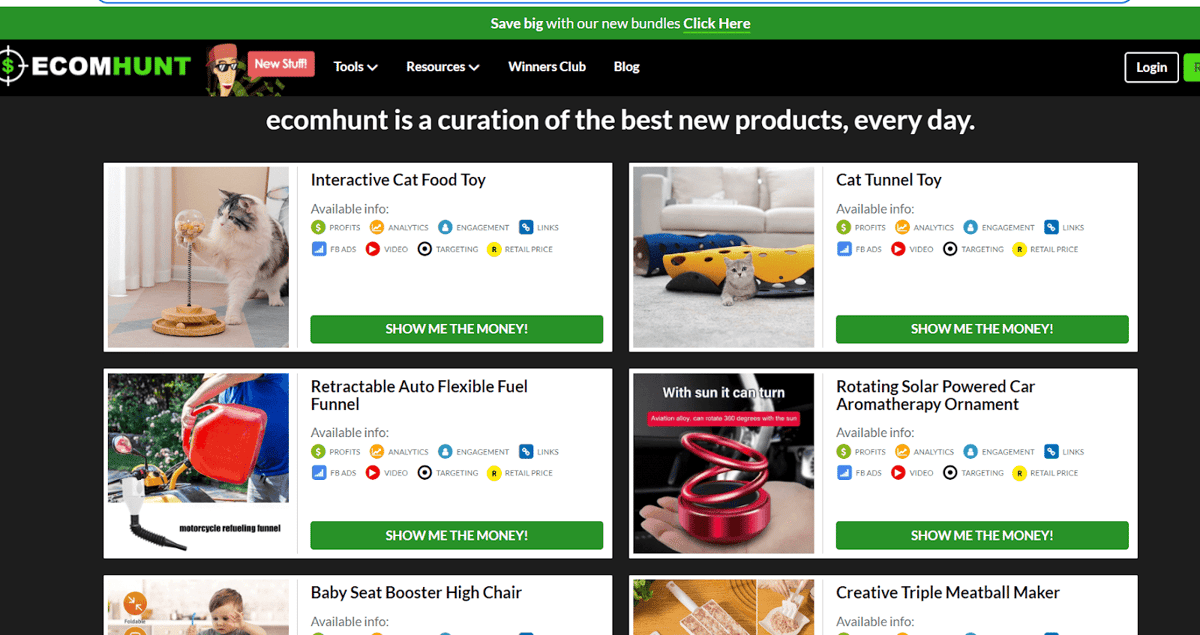Viewport: 1200px width, 635px height.
Task: Open Rotating Solar Powered Car Aromatherapy Ornament title
Action: click(936, 395)
